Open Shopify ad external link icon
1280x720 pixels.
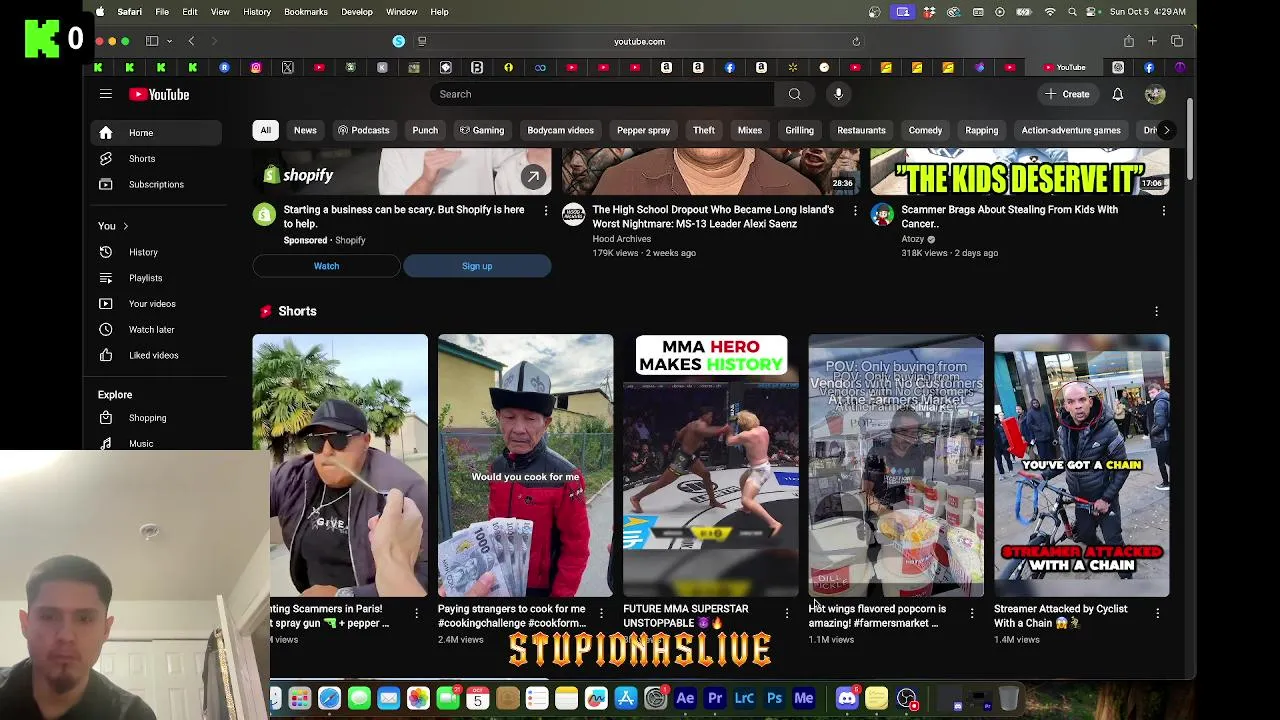pyautogui.click(x=533, y=177)
